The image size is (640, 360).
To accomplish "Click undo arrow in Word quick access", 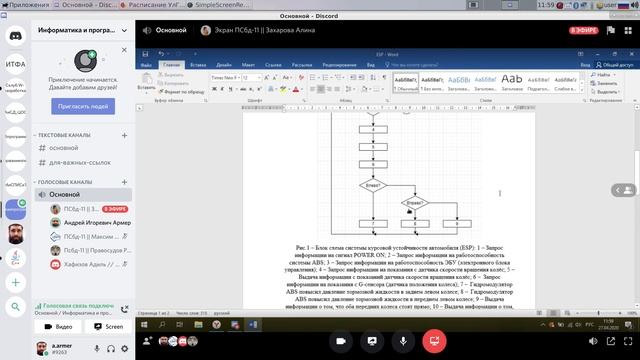I will 161,54.
